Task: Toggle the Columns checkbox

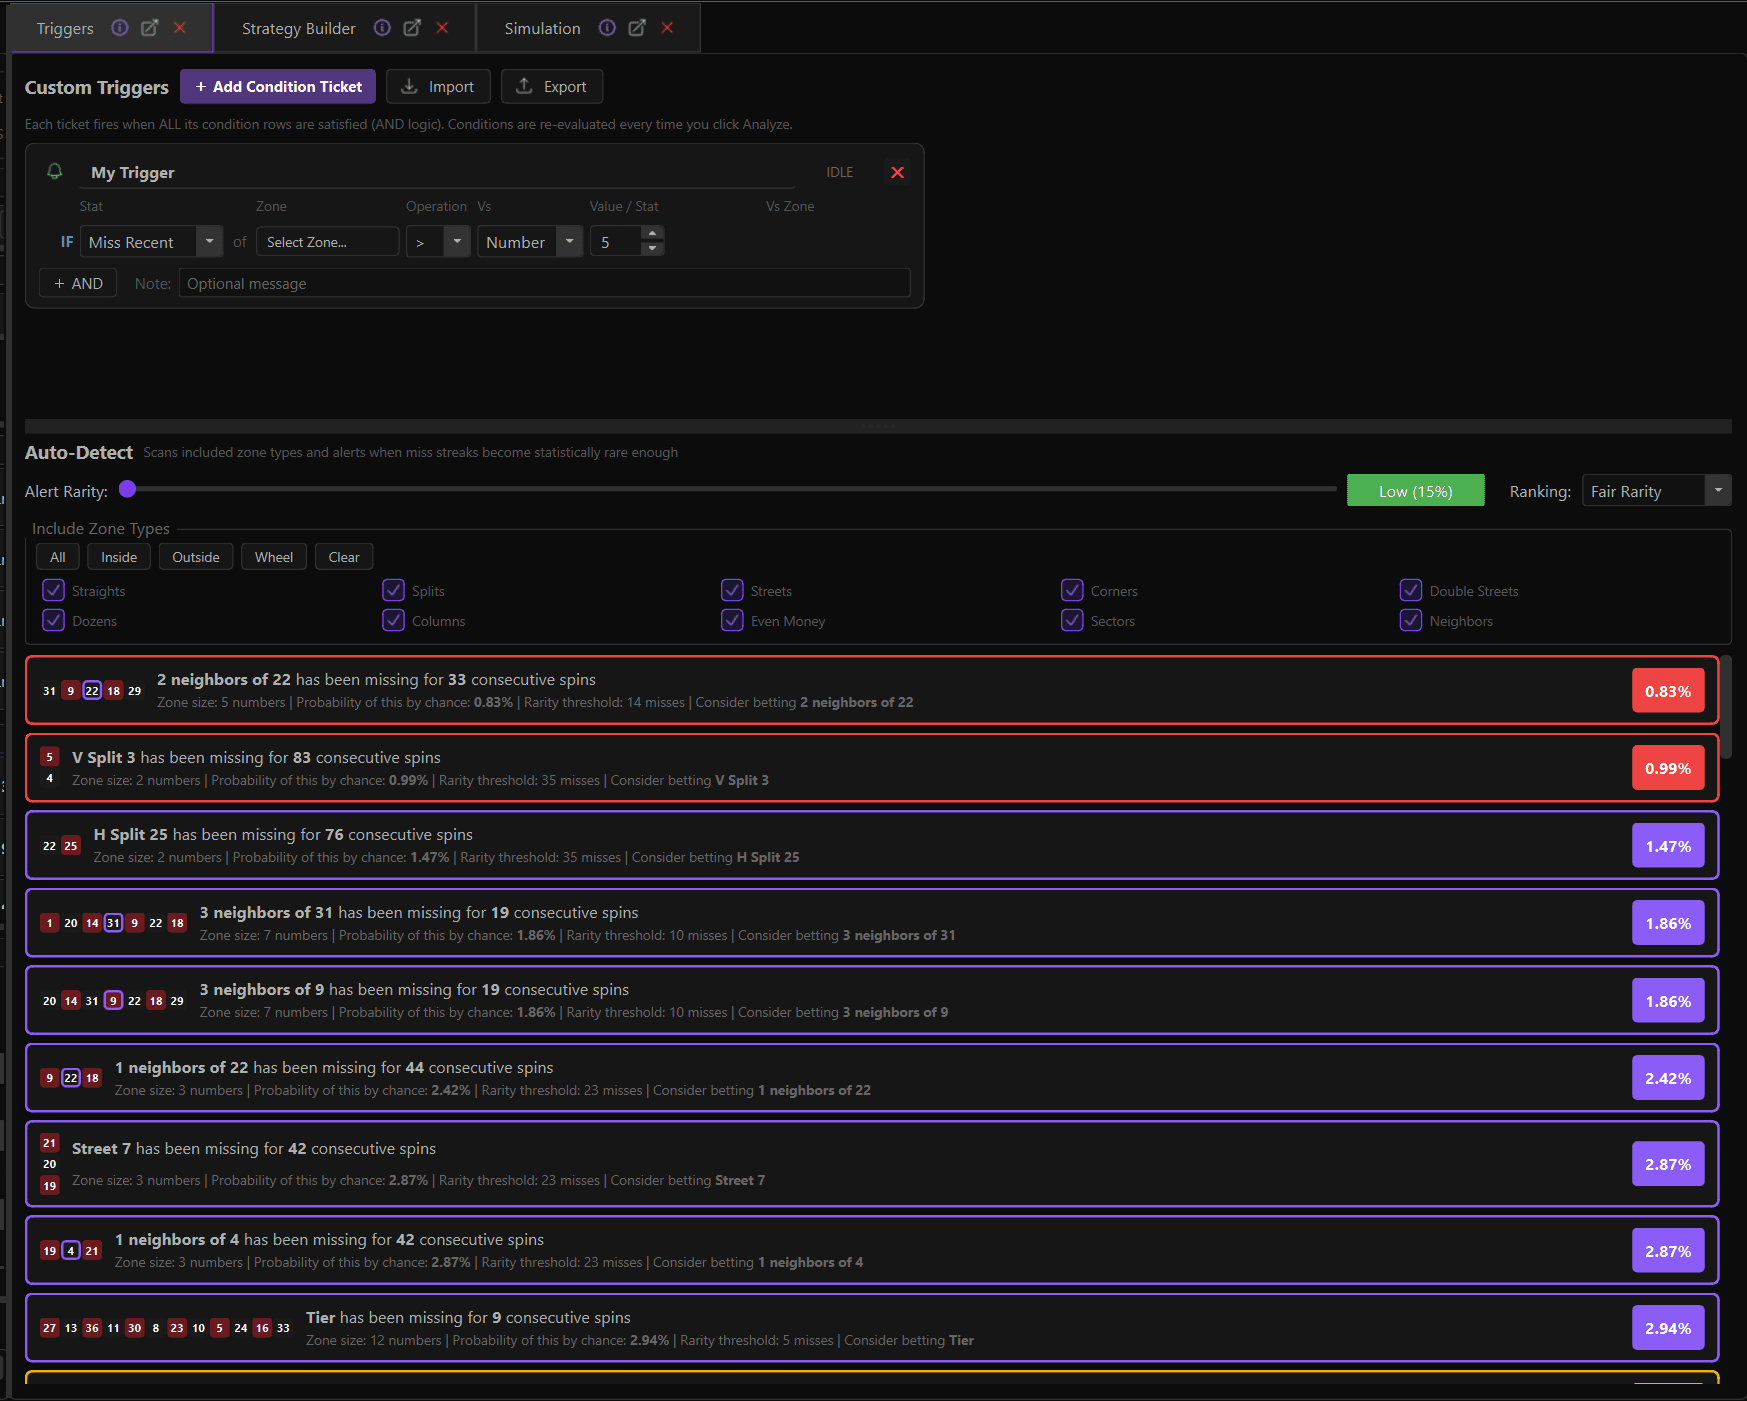Action: pos(393,620)
